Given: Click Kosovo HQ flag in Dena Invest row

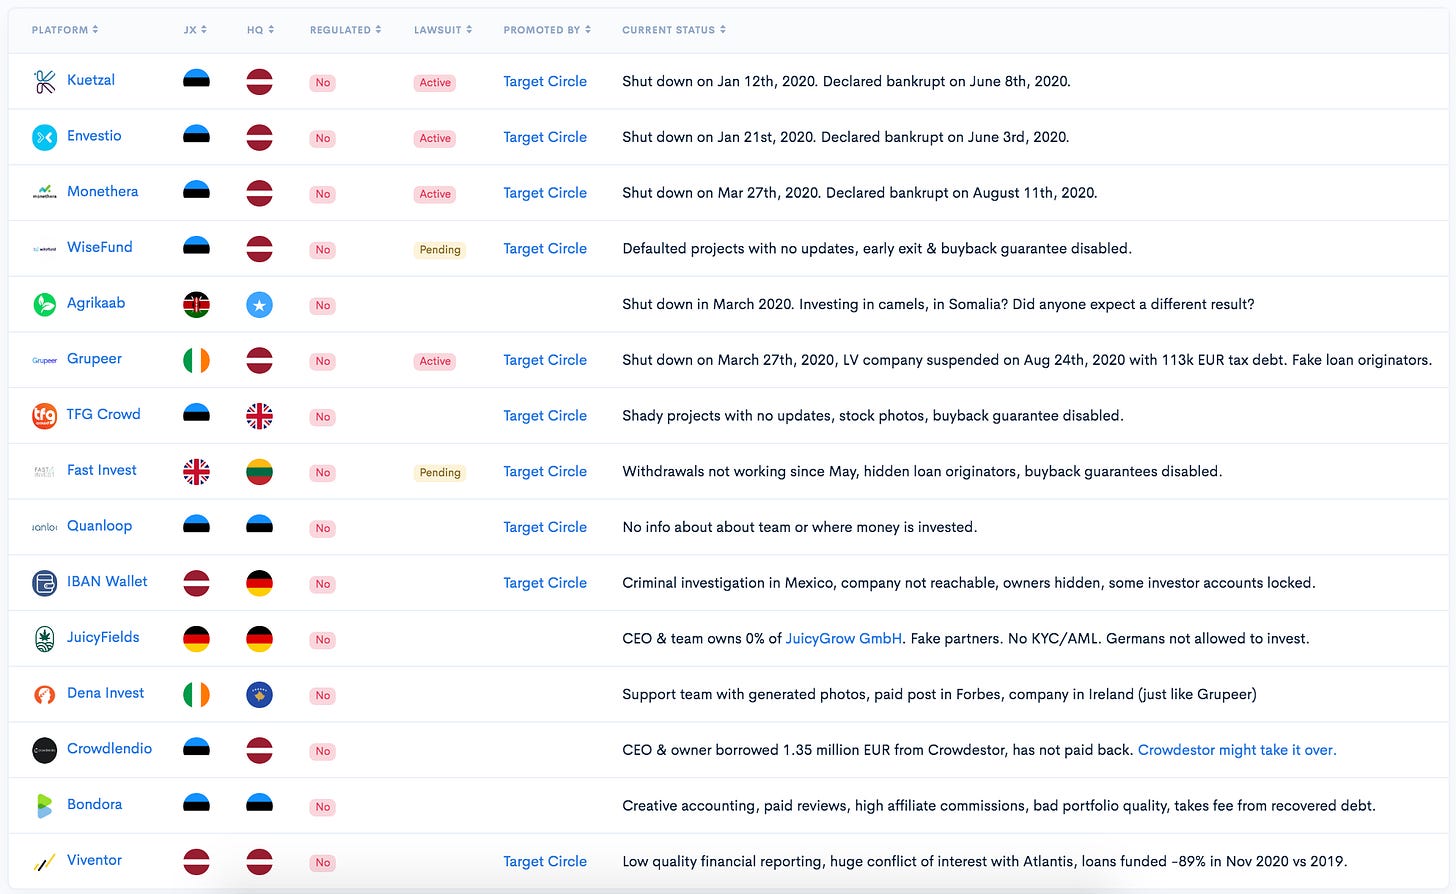Looking at the screenshot, I should (x=259, y=695).
